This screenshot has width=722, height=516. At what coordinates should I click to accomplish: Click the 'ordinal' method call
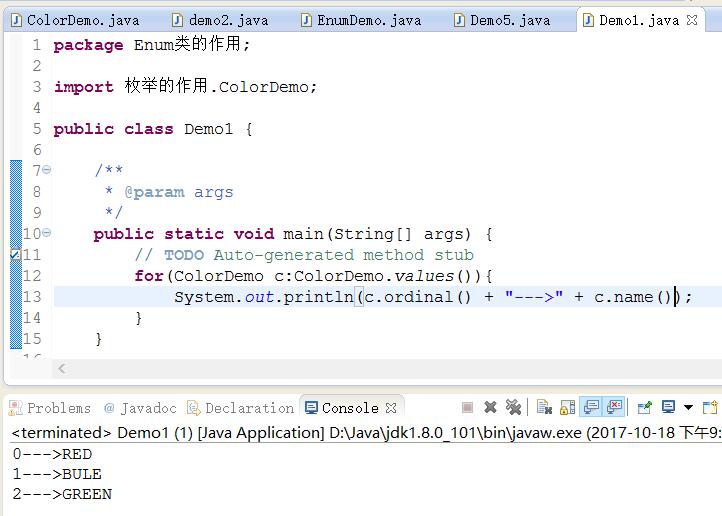point(418,297)
